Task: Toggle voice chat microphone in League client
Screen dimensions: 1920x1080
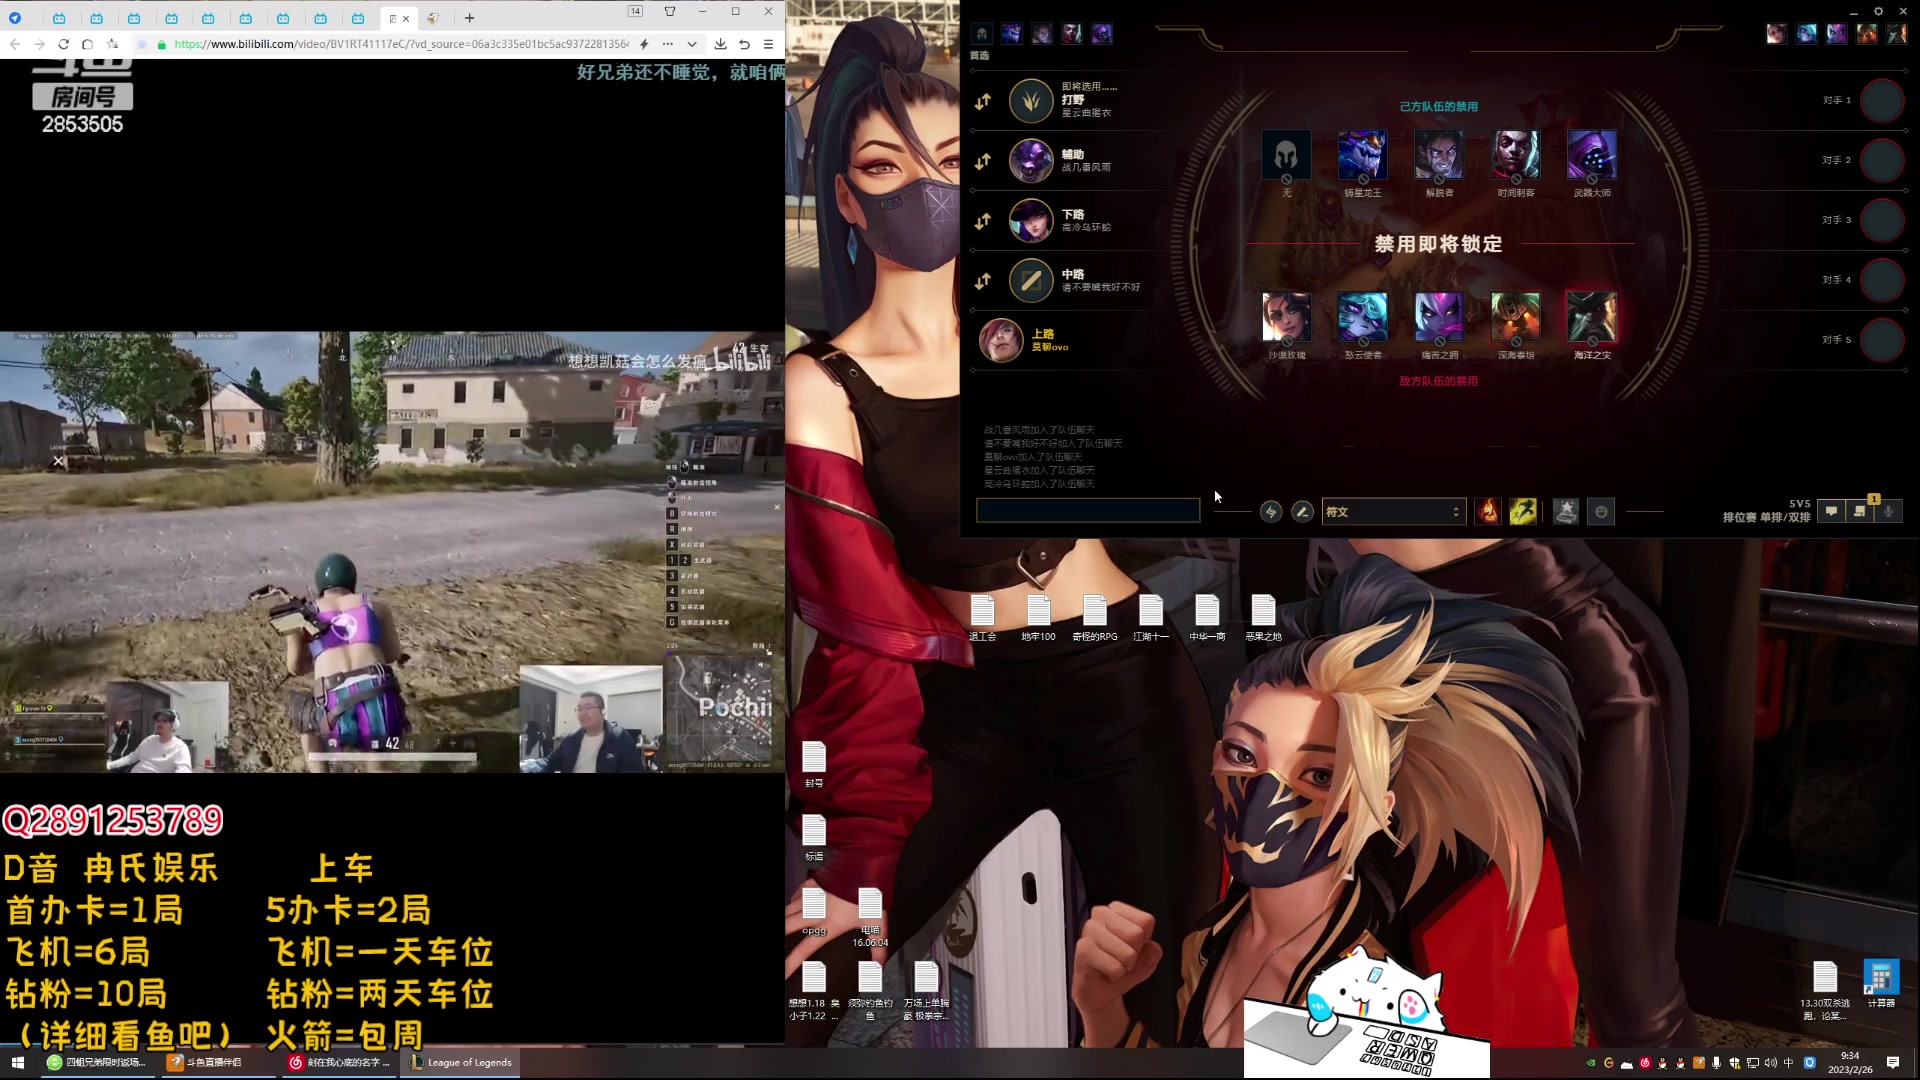Action: point(1888,511)
